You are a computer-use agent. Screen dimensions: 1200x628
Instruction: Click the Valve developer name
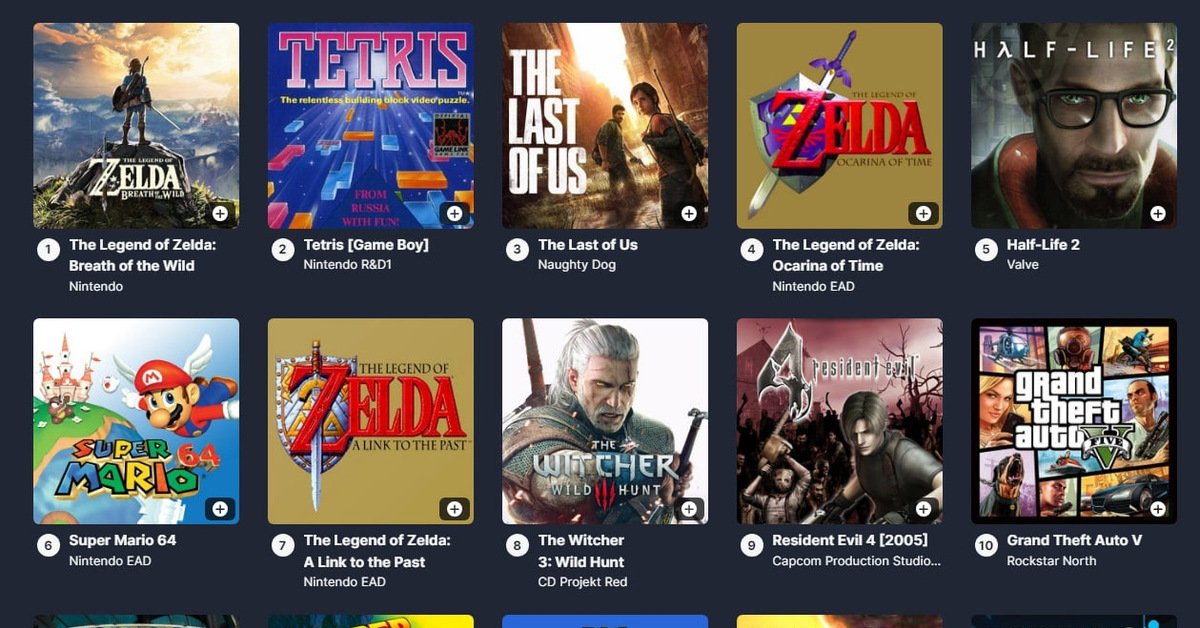1022,265
